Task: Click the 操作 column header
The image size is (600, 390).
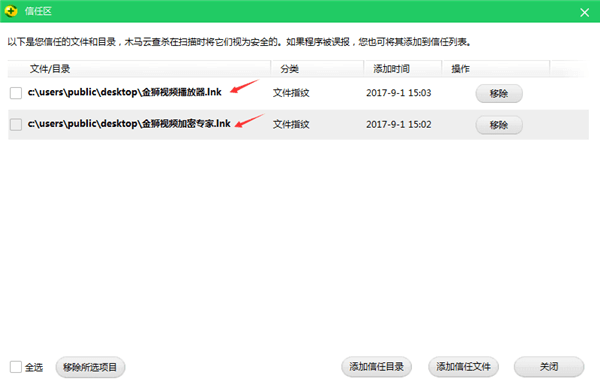Action: (496, 69)
